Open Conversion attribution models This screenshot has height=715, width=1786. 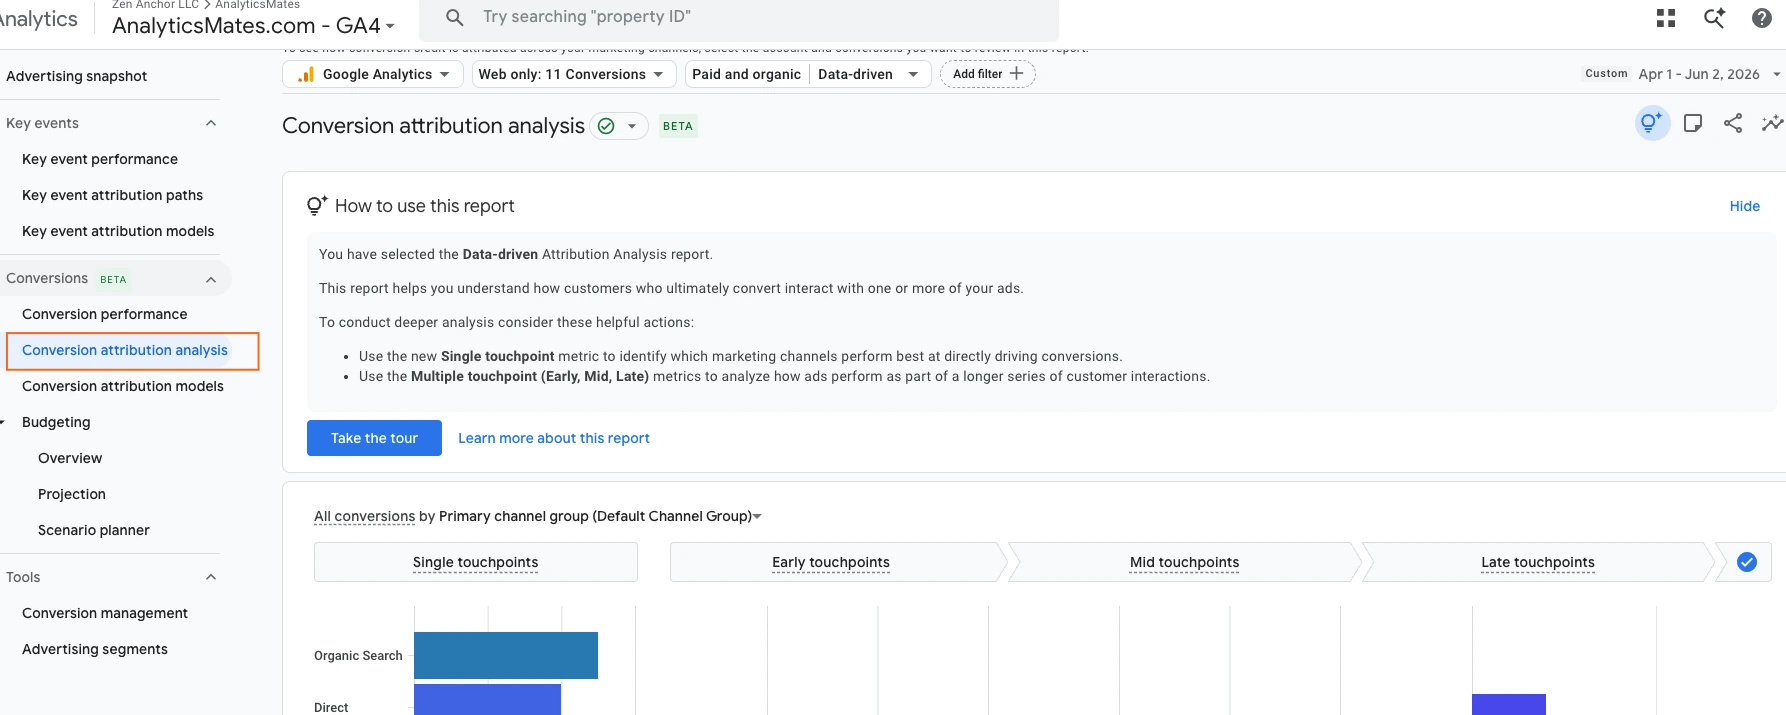click(x=123, y=386)
